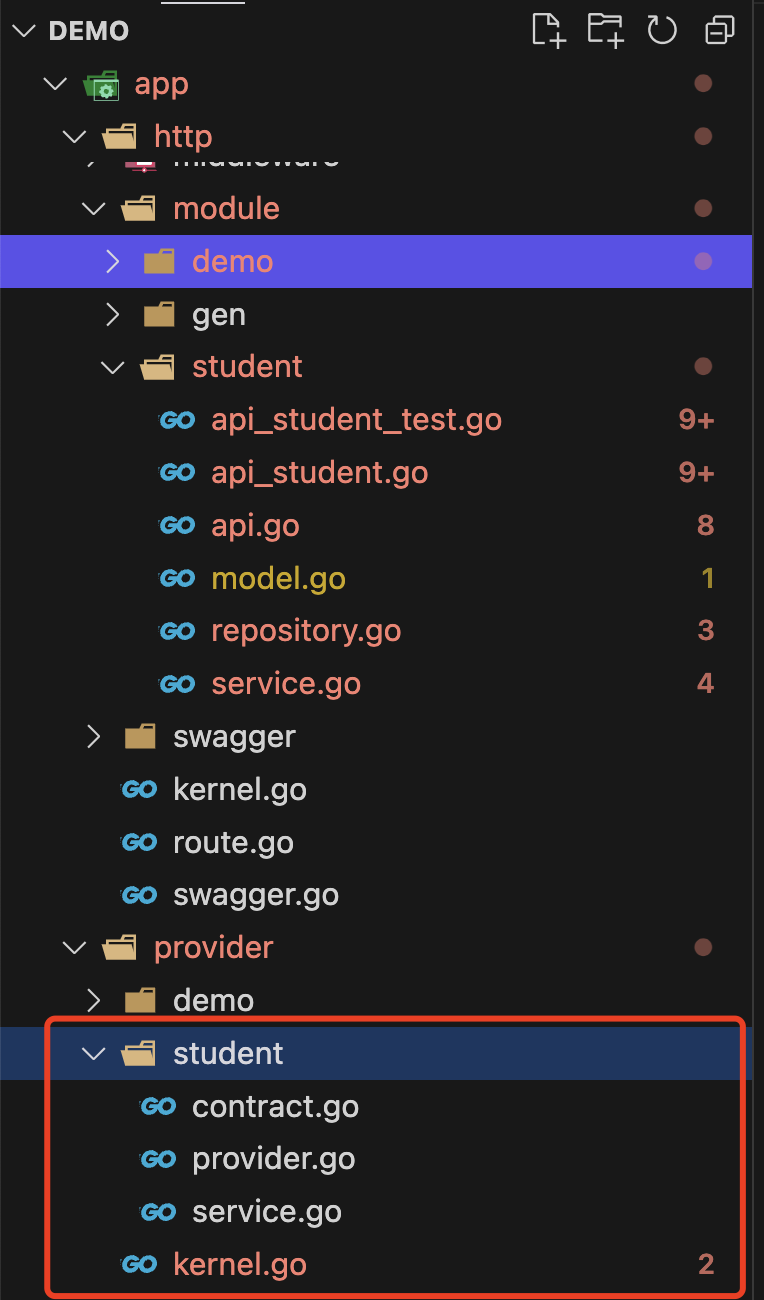Click the New Folder icon
The image size is (764, 1300).
[x=605, y=30]
